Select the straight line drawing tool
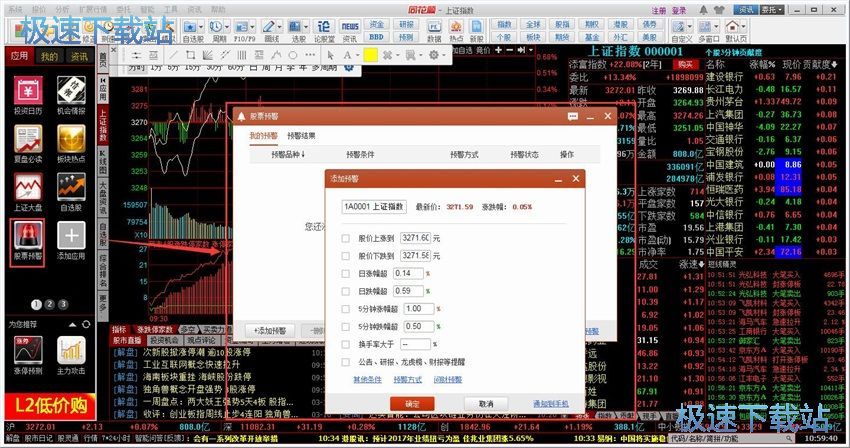The image size is (850, 448). (x=173, y=55)
